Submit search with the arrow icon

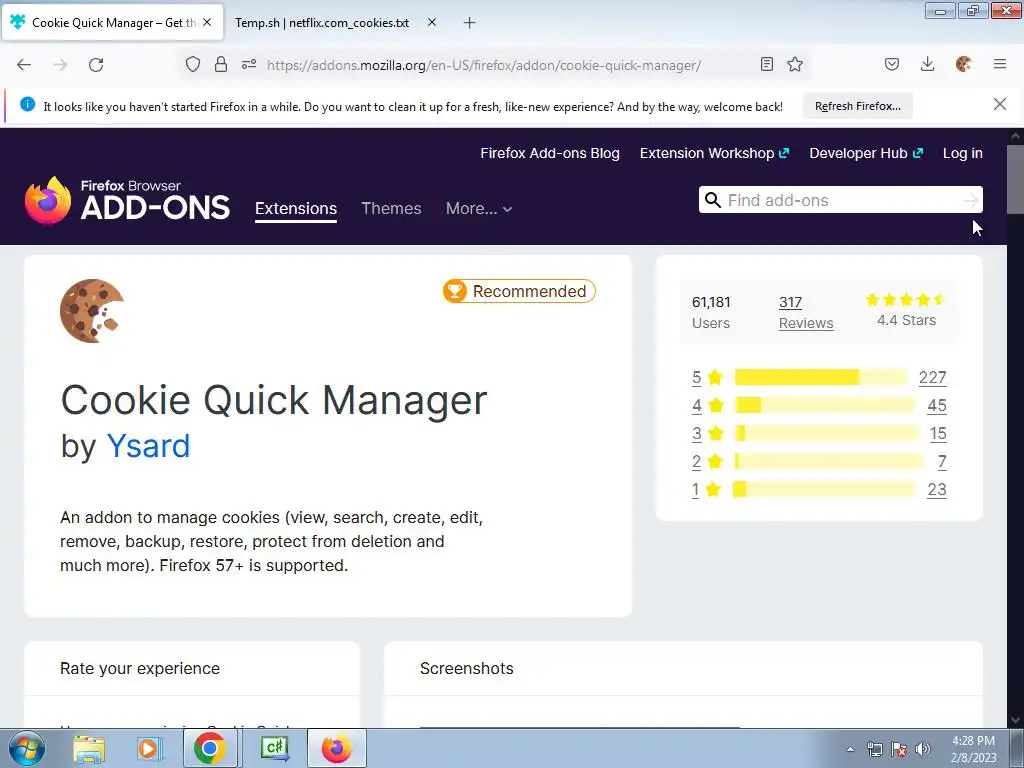[971, 200]
